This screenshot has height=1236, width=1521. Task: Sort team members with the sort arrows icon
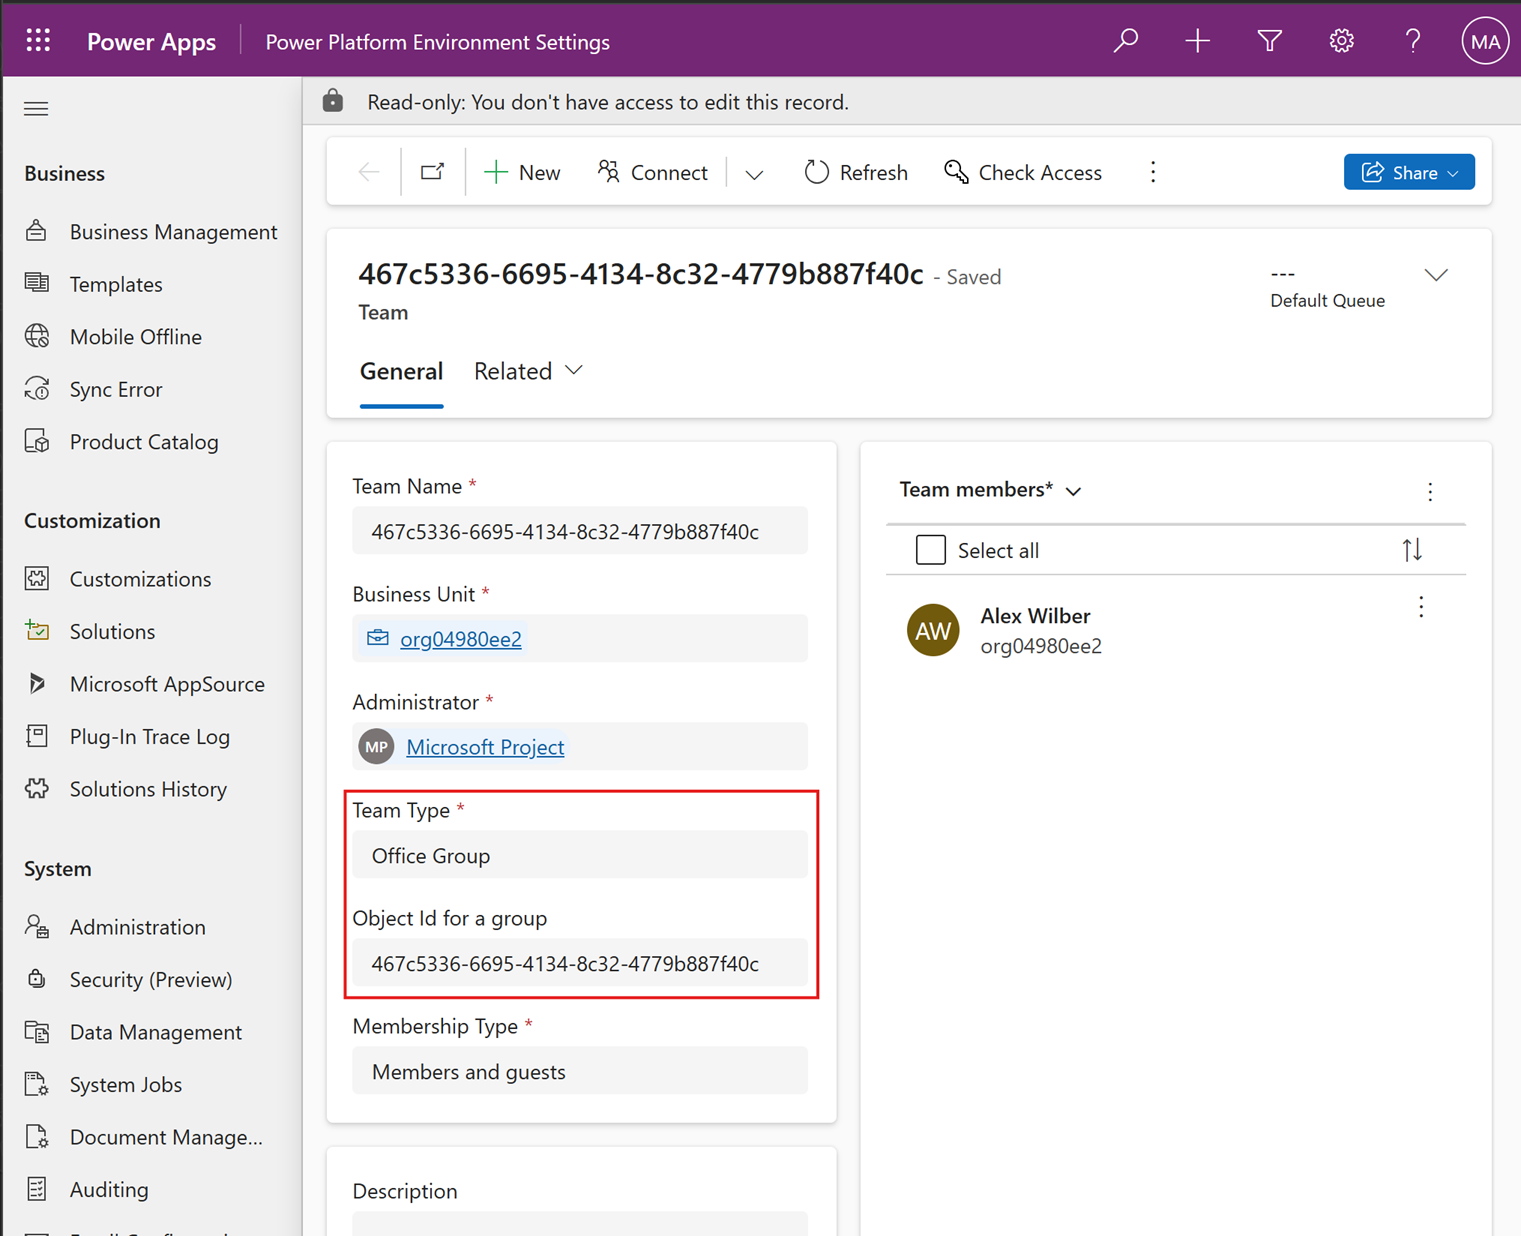coord(1412,550)
